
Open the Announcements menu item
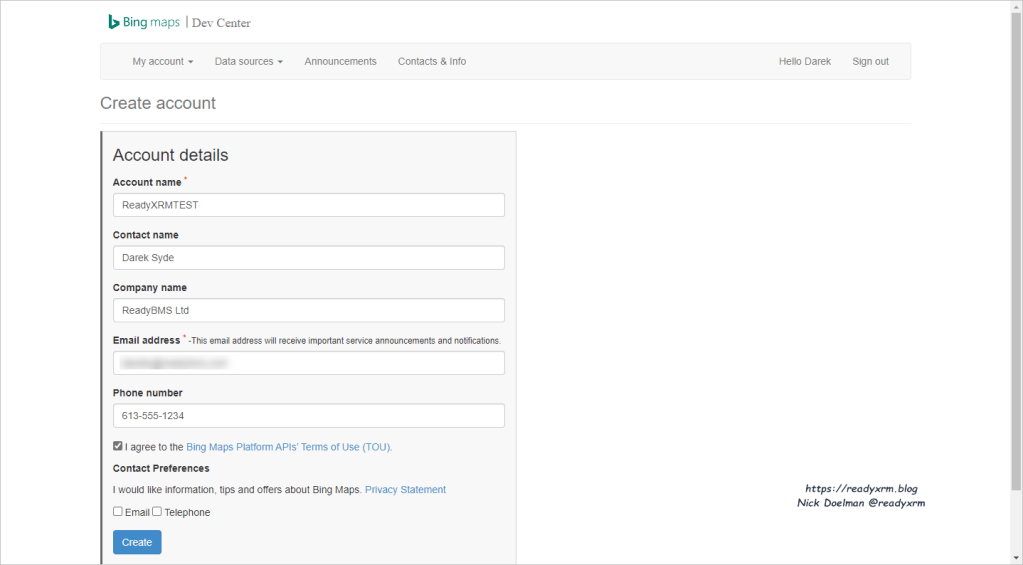tap(340, 61)
